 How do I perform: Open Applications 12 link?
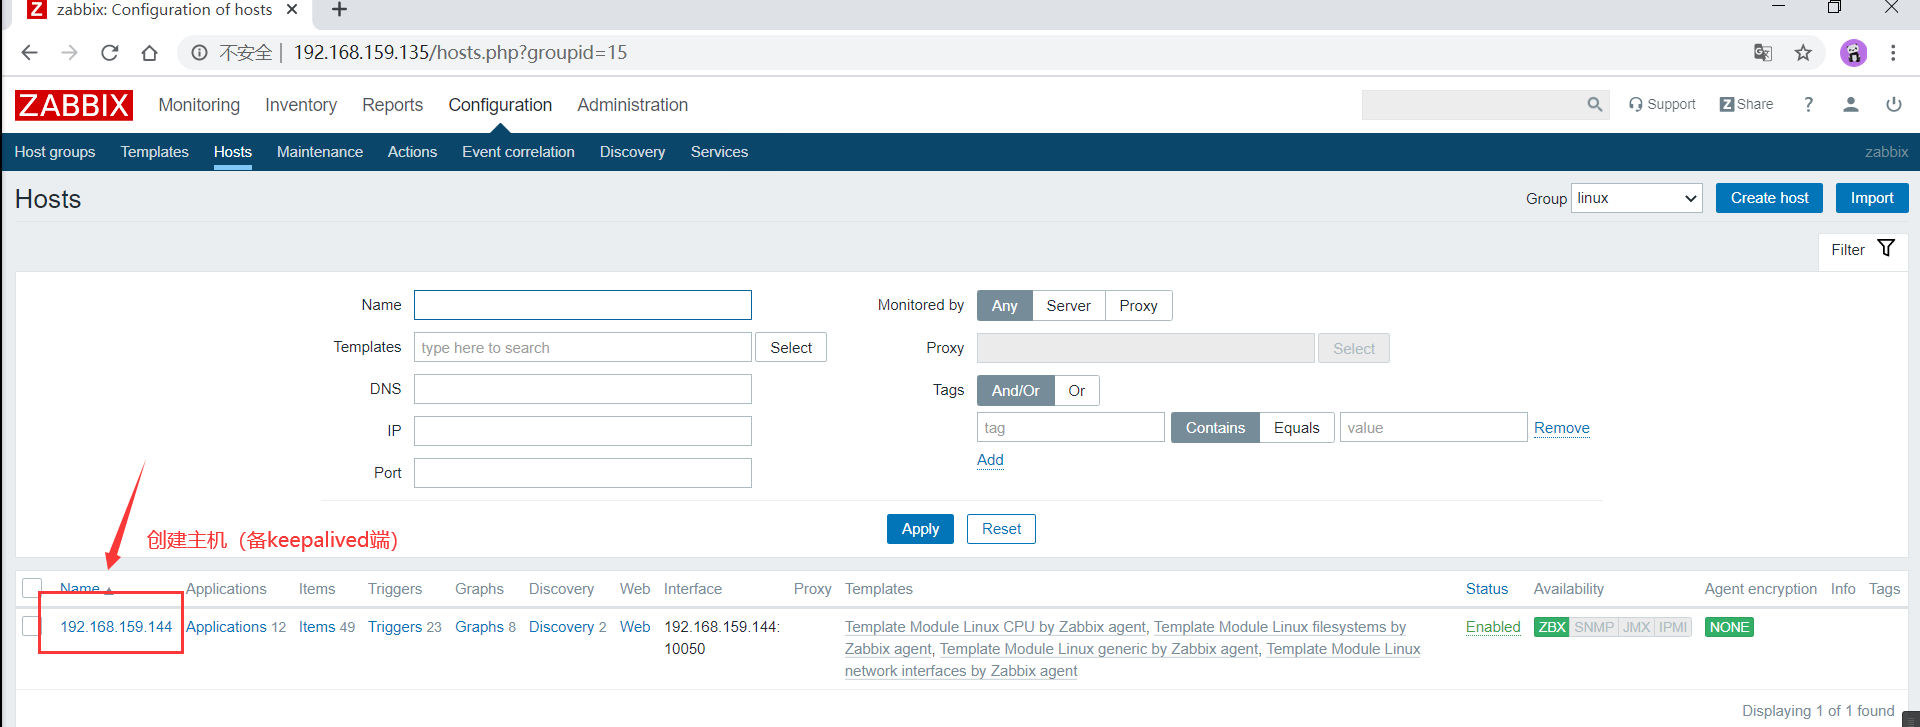(226, 627)
